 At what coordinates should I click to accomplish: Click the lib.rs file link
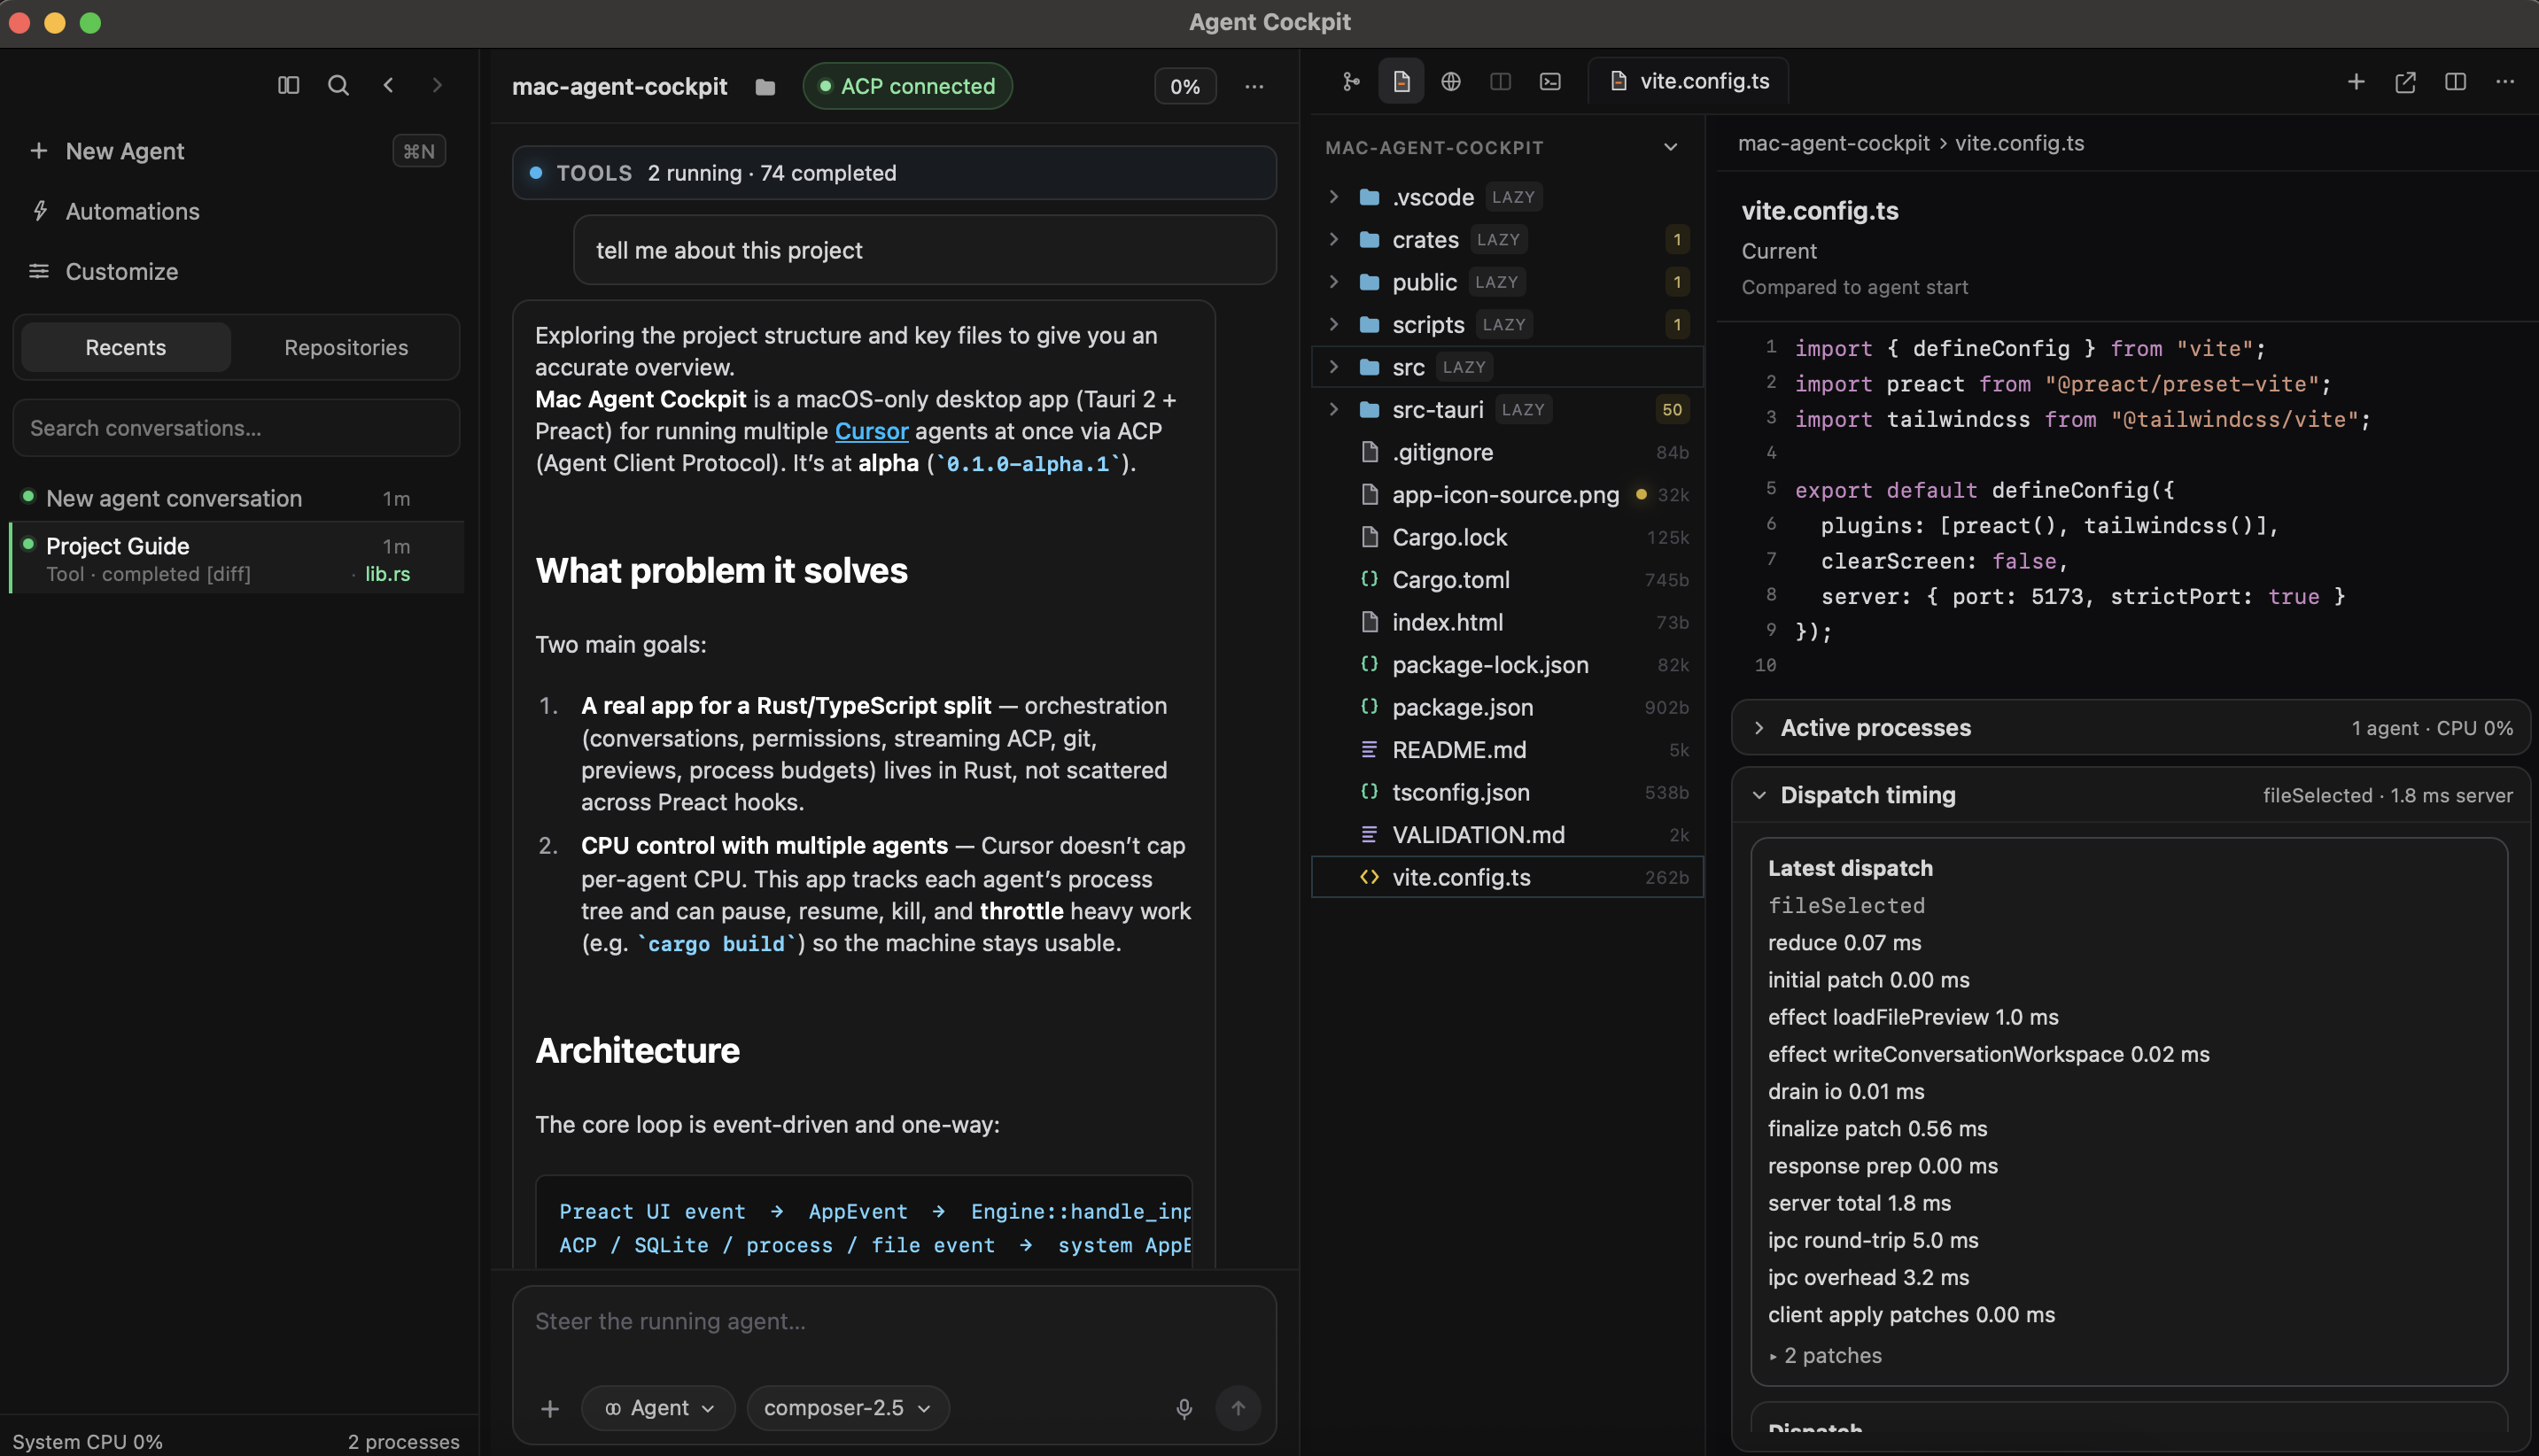(x=387, y=574)
